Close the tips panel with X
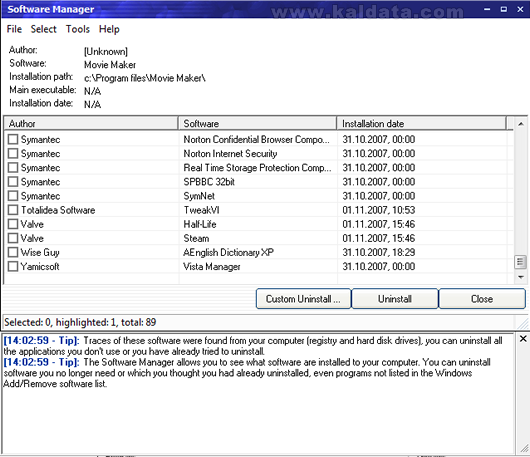 pos(523,339)
